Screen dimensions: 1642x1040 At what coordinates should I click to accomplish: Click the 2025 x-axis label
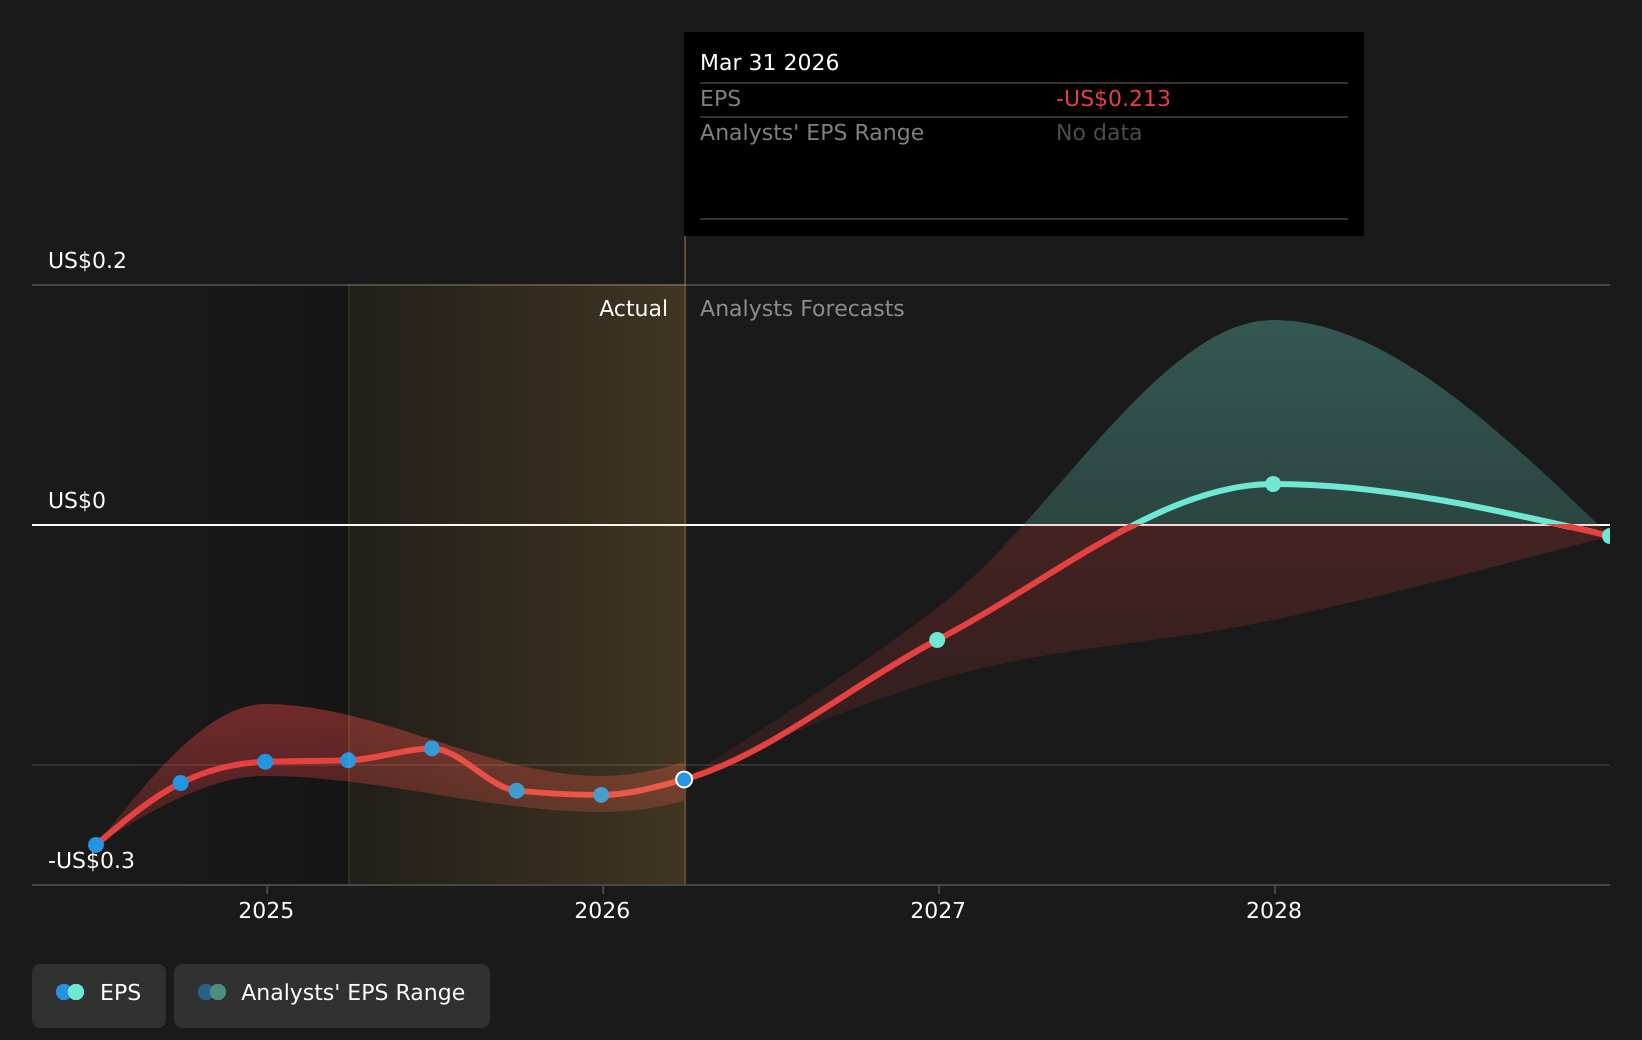click(x=266, y=911)
